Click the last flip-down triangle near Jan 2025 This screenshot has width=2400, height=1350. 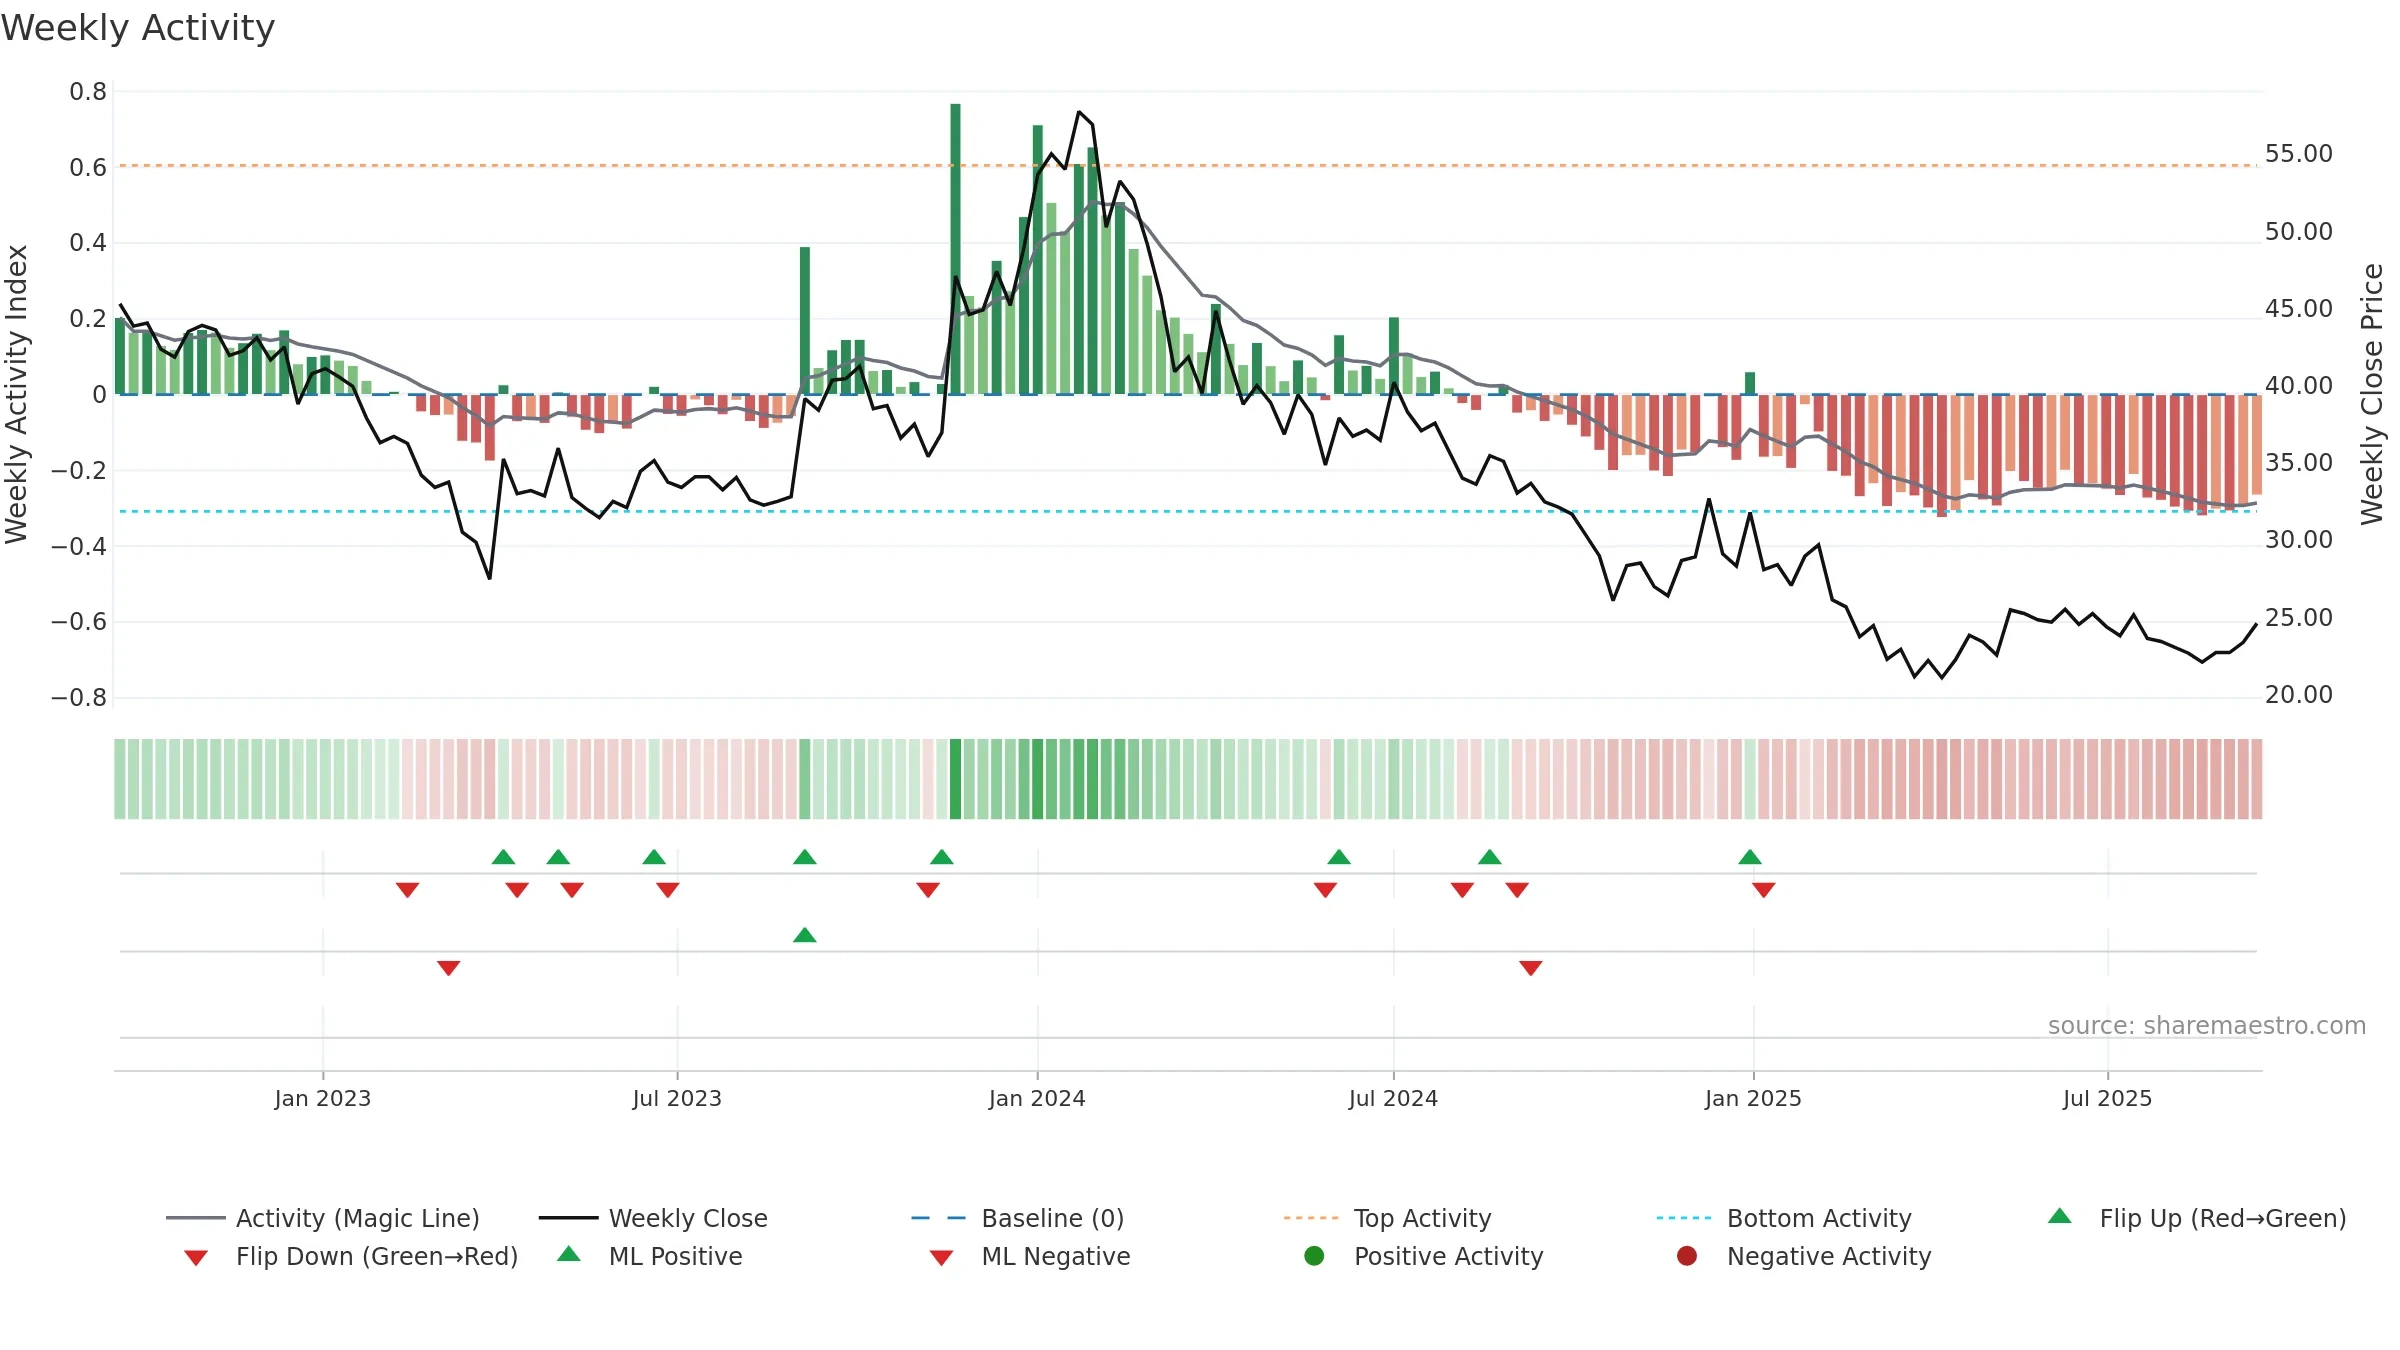1764,890
